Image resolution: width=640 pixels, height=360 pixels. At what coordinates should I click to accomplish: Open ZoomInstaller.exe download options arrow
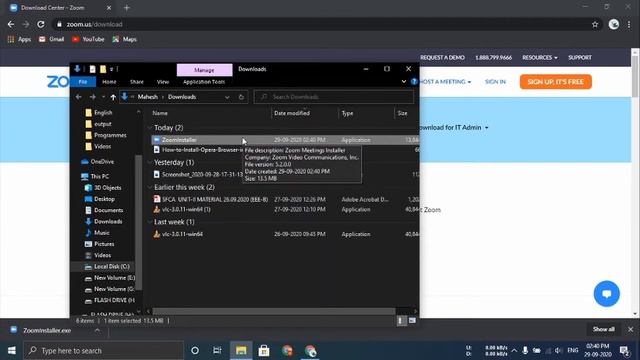(x=97, y=330)
